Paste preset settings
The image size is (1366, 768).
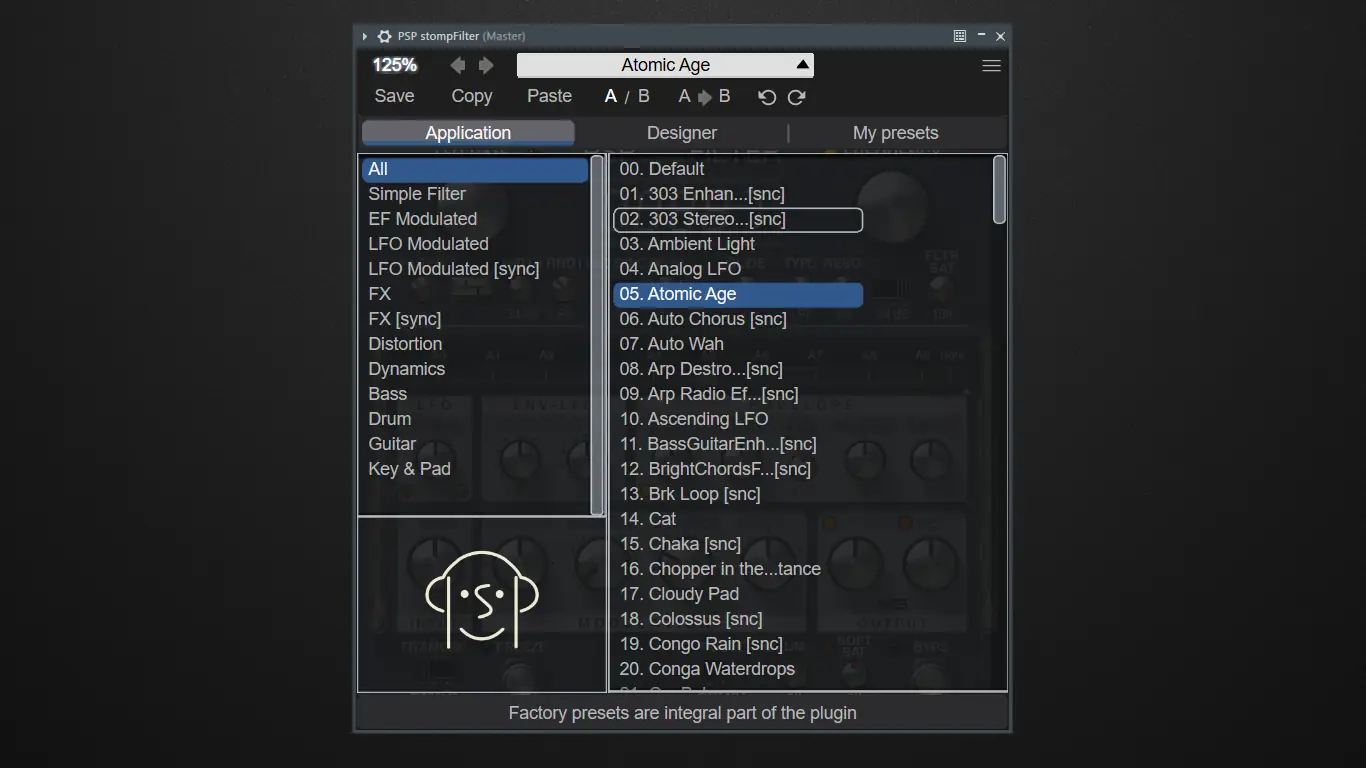tap(549, 97)
